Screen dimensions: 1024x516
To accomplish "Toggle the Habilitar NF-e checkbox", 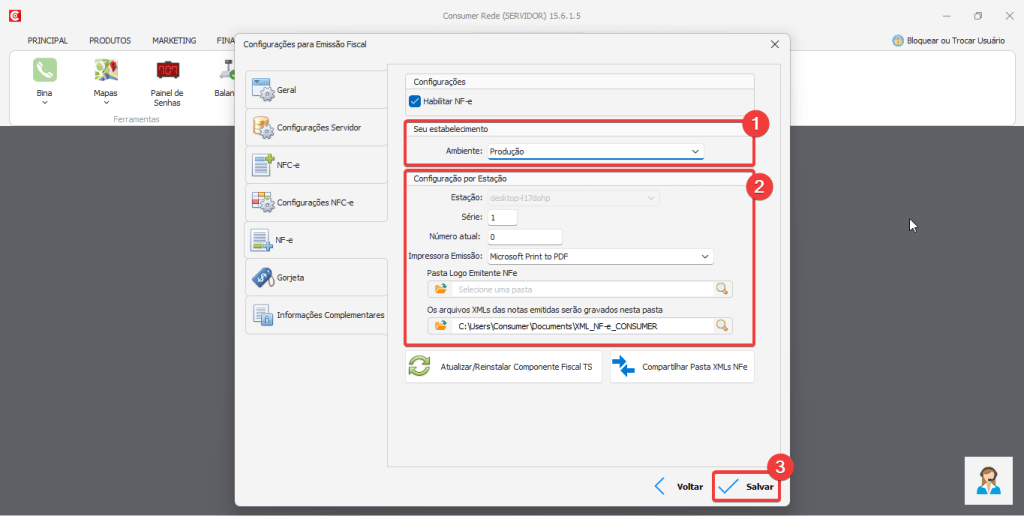I will [415, 101].
